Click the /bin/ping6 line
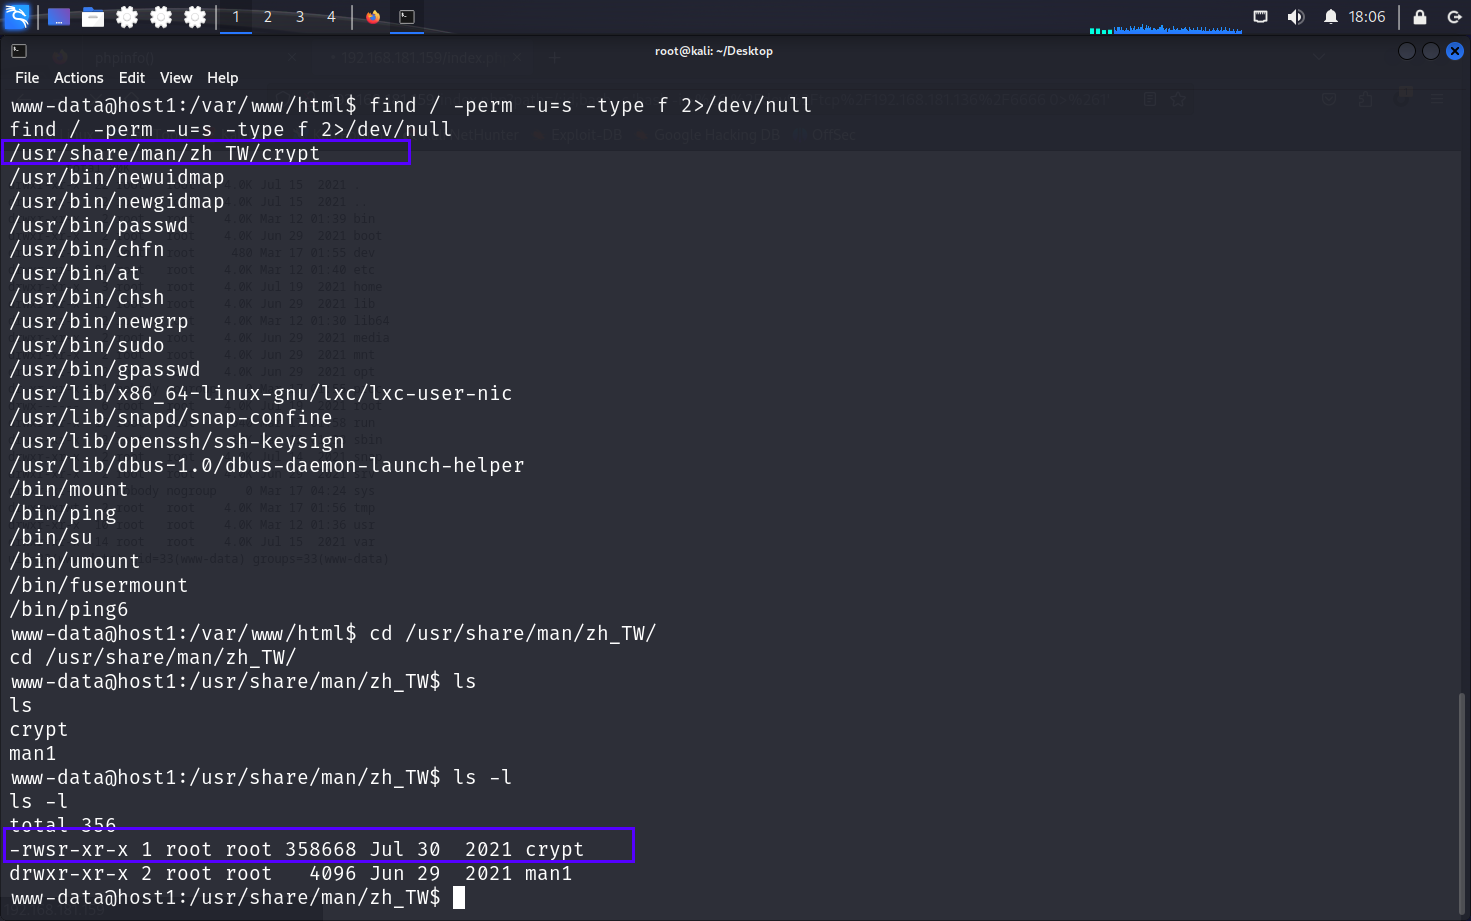 [x=69, y=609]
